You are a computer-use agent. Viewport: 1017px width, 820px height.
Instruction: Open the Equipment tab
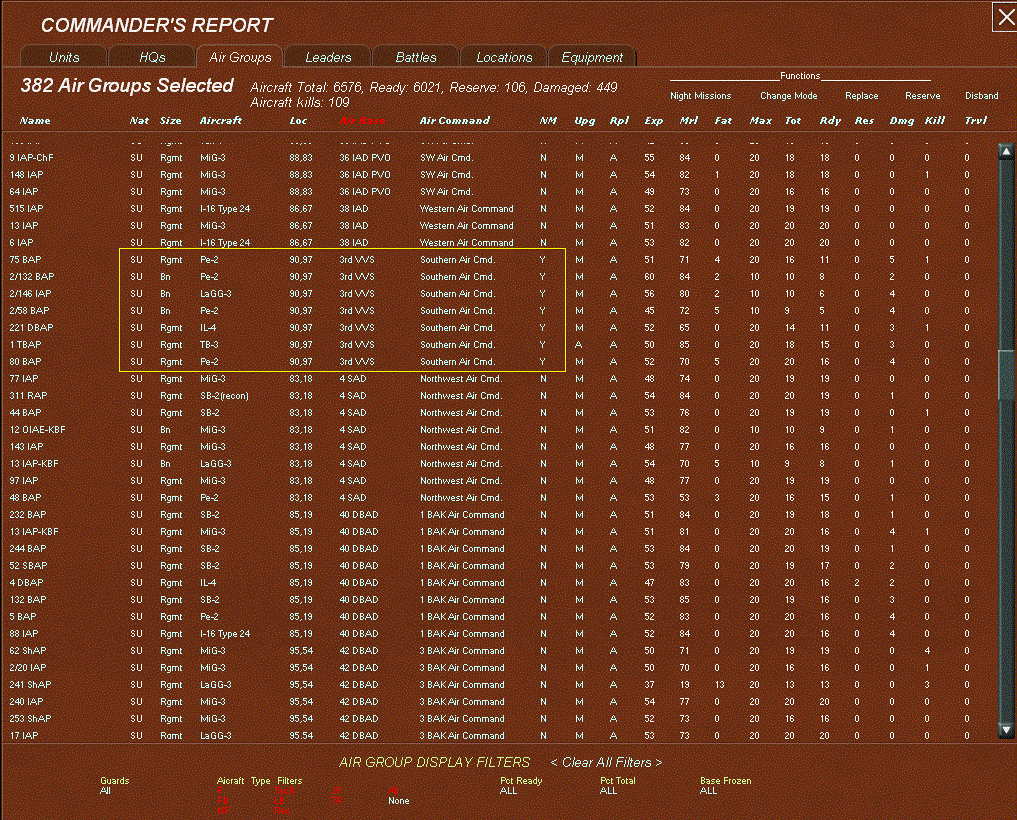coord(592,57)
